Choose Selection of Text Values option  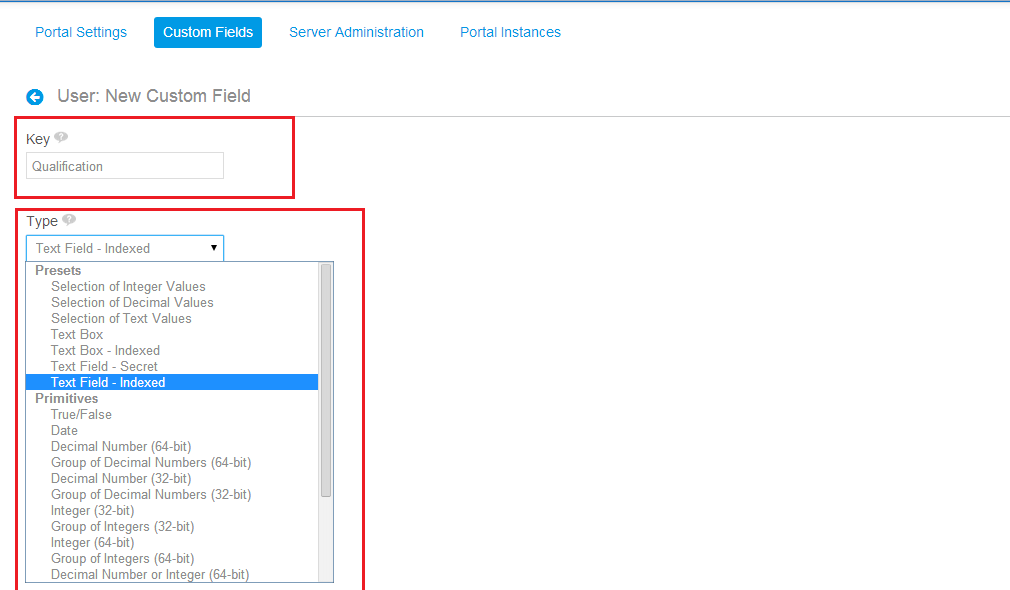(x=172, y=319)
